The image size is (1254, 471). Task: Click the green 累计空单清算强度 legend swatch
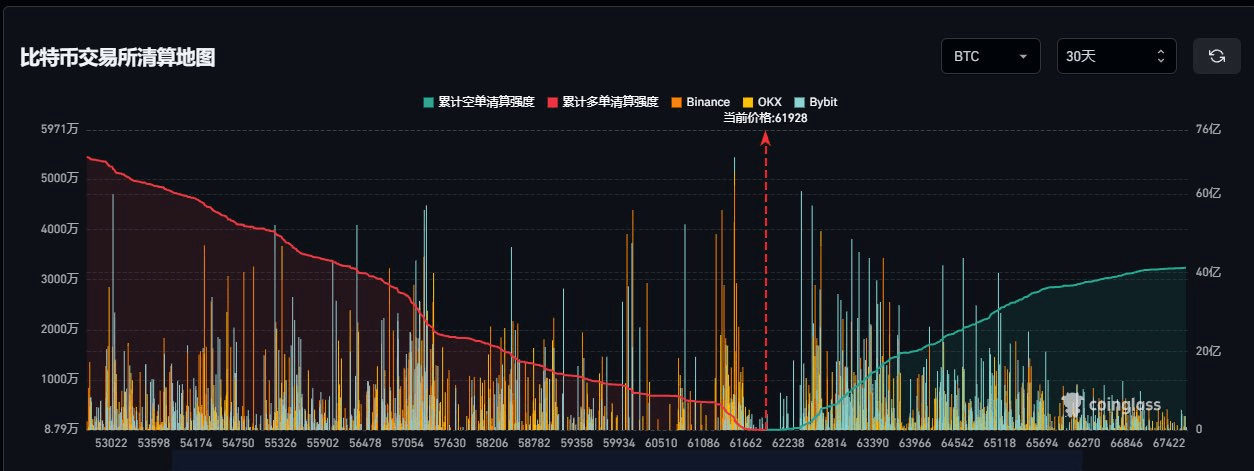coord(429,102)
